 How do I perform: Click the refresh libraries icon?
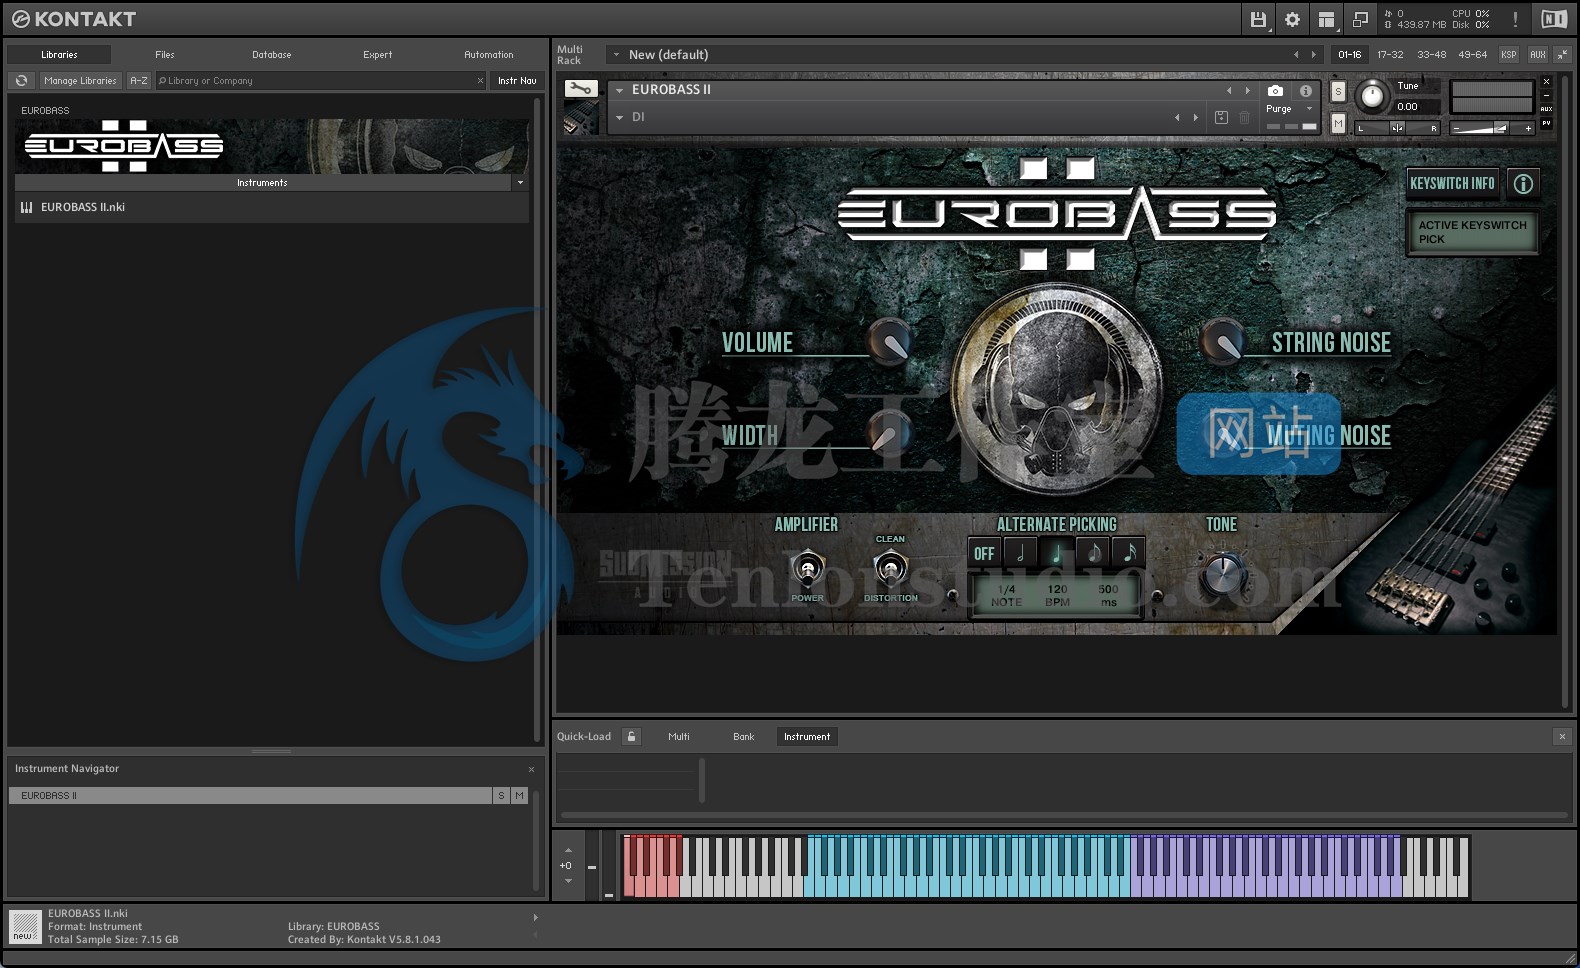(21, 81)
